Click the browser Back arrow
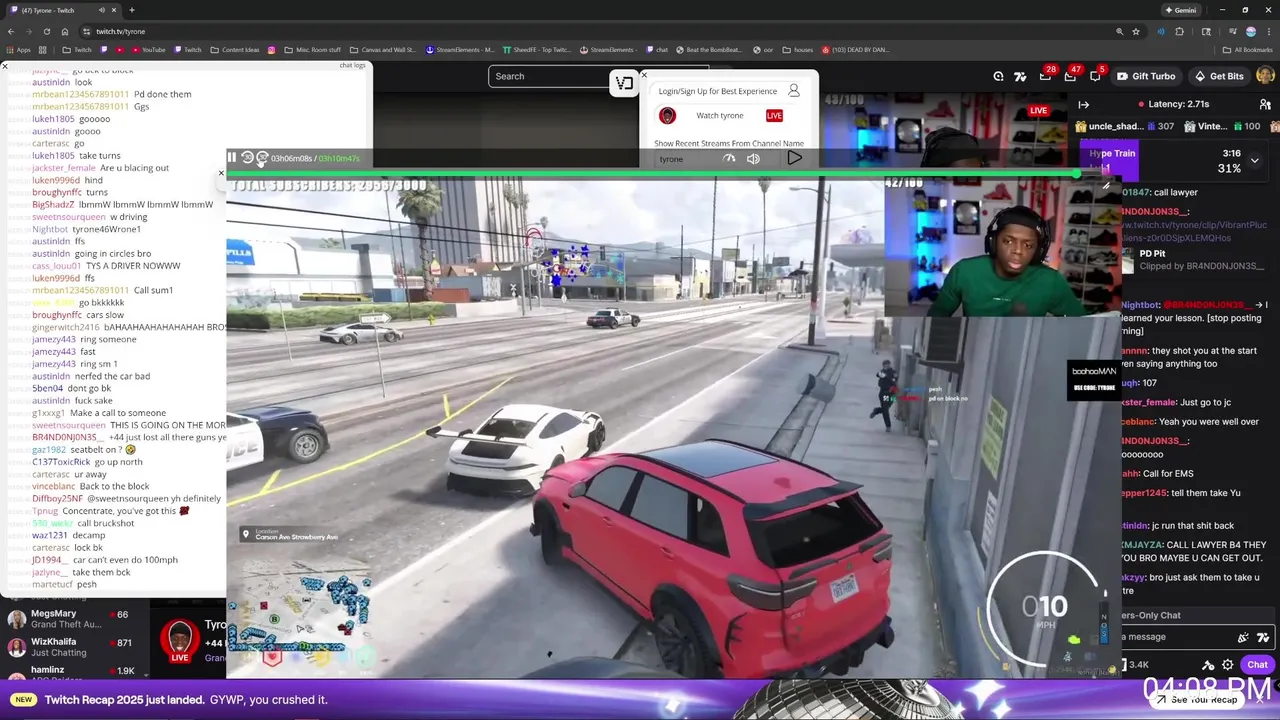This screenshot has width=1280, height=720. [11, 31]
